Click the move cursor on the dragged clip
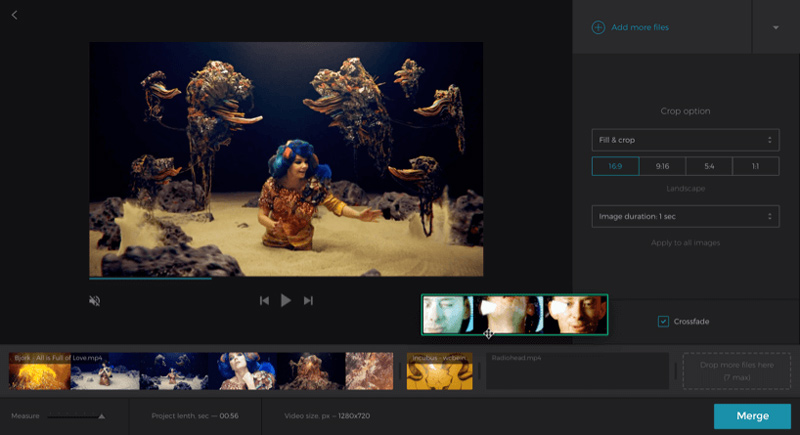Image resolution: width=800 pixels, height=435 pixels. click(x=488, y=334)
